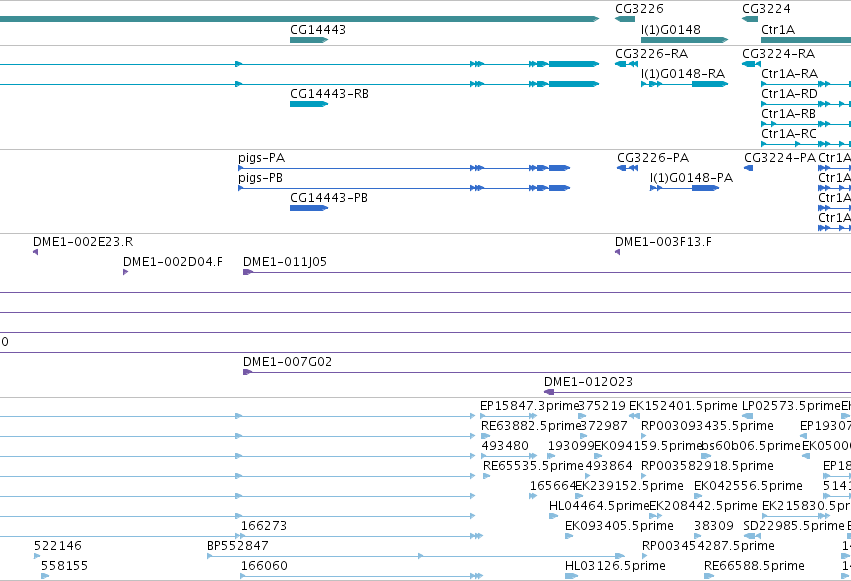This screenshot has height=581, width=851.
Task: Click BAC end DME1-002D04.F
Action: point(125,272)
